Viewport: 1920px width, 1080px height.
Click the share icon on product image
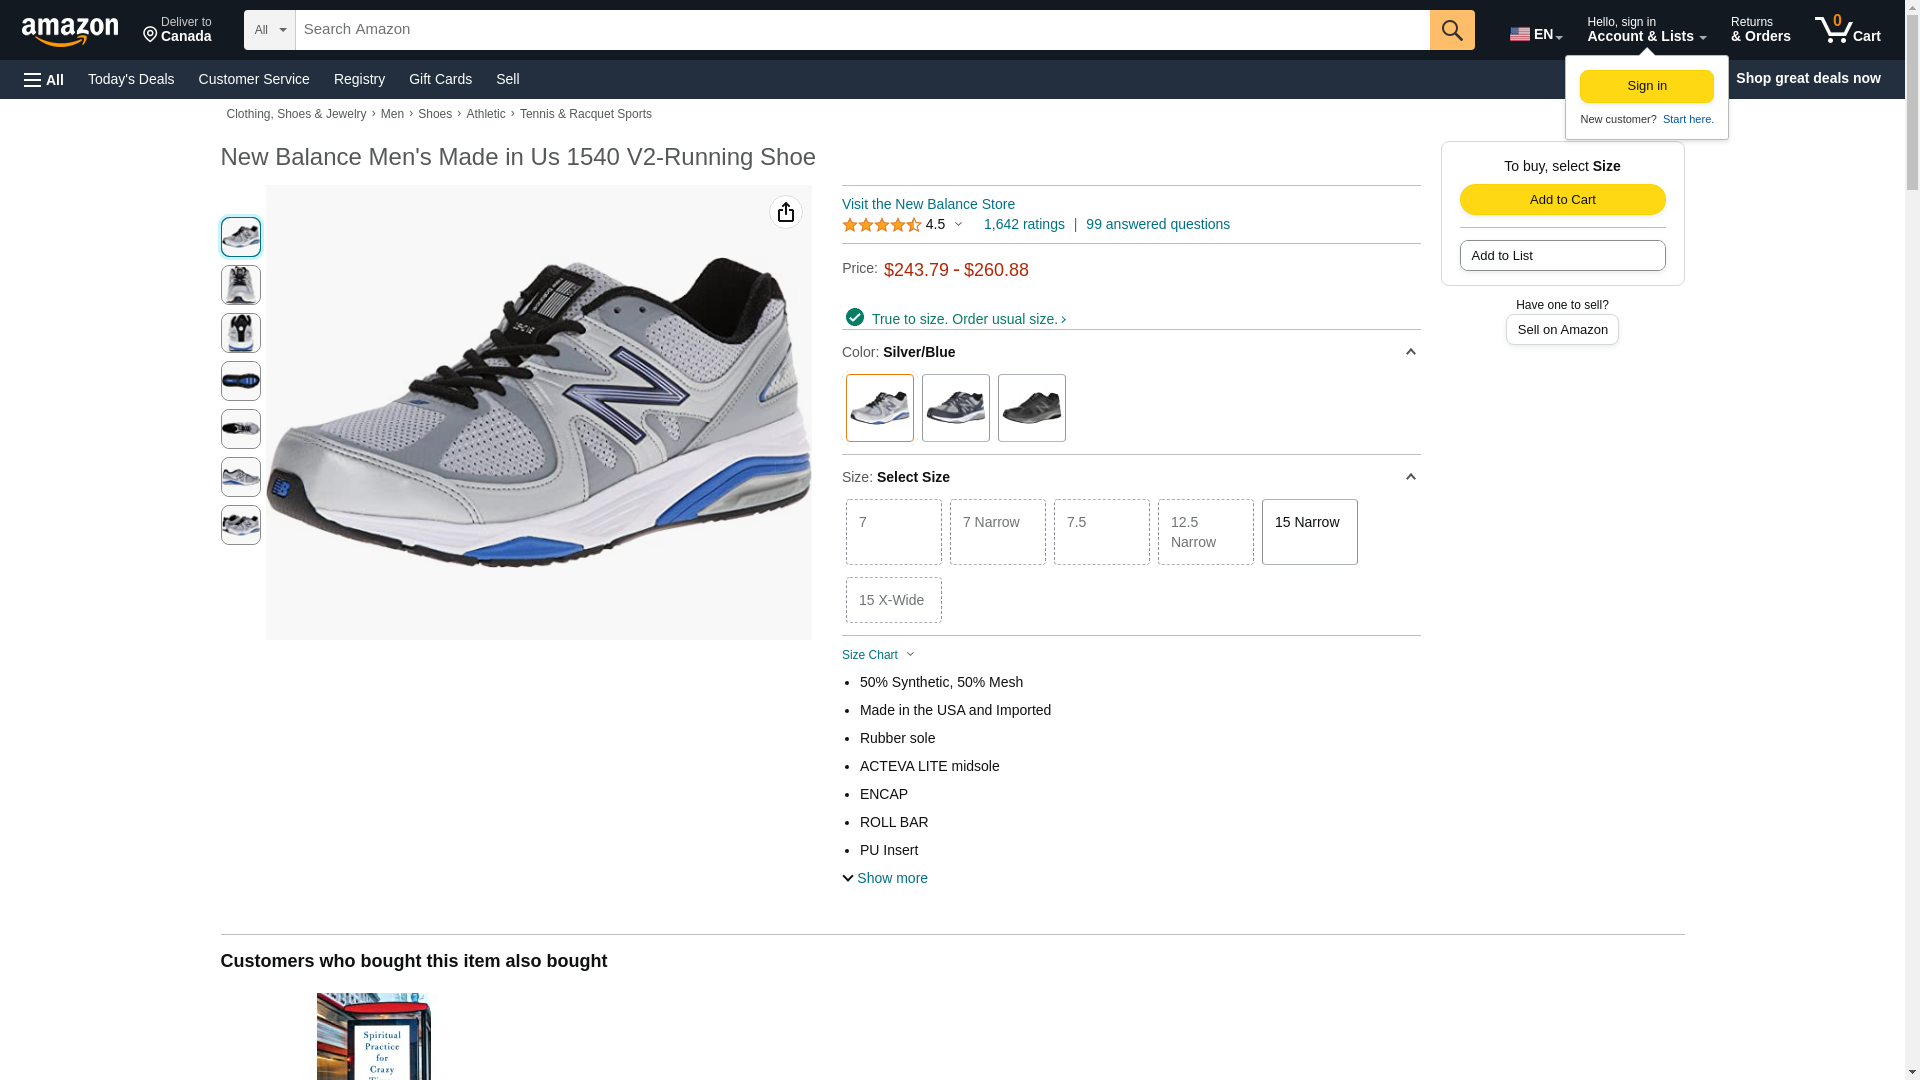[786, 212]
